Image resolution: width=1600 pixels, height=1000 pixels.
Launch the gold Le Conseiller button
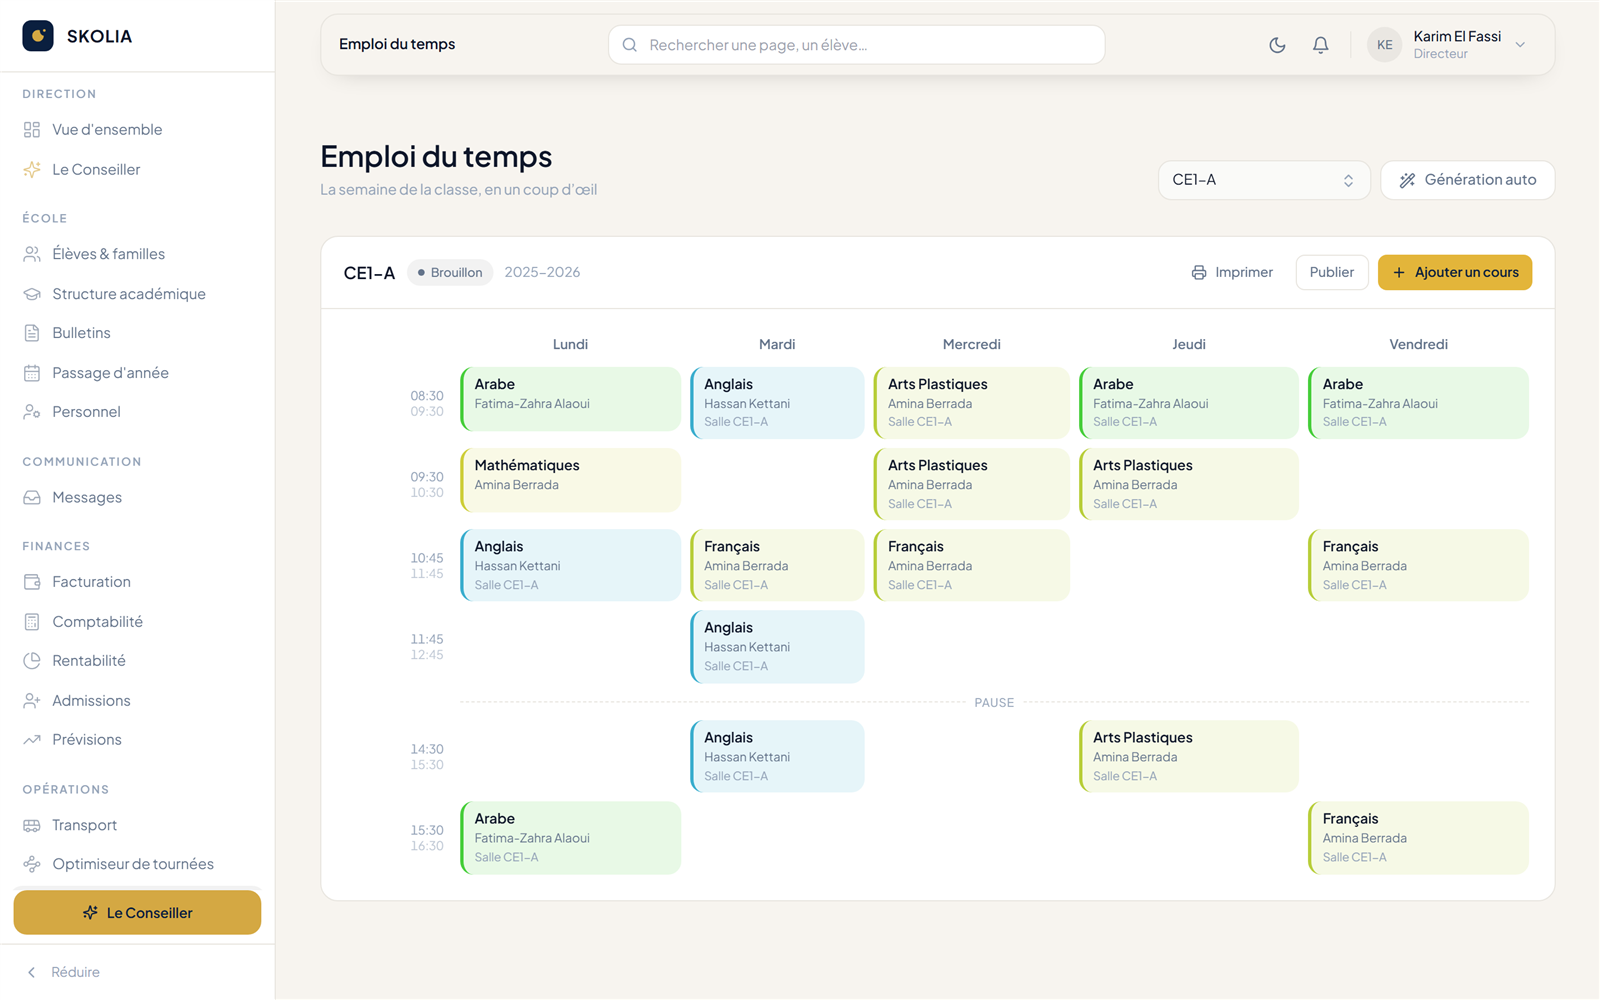(137, 913)
